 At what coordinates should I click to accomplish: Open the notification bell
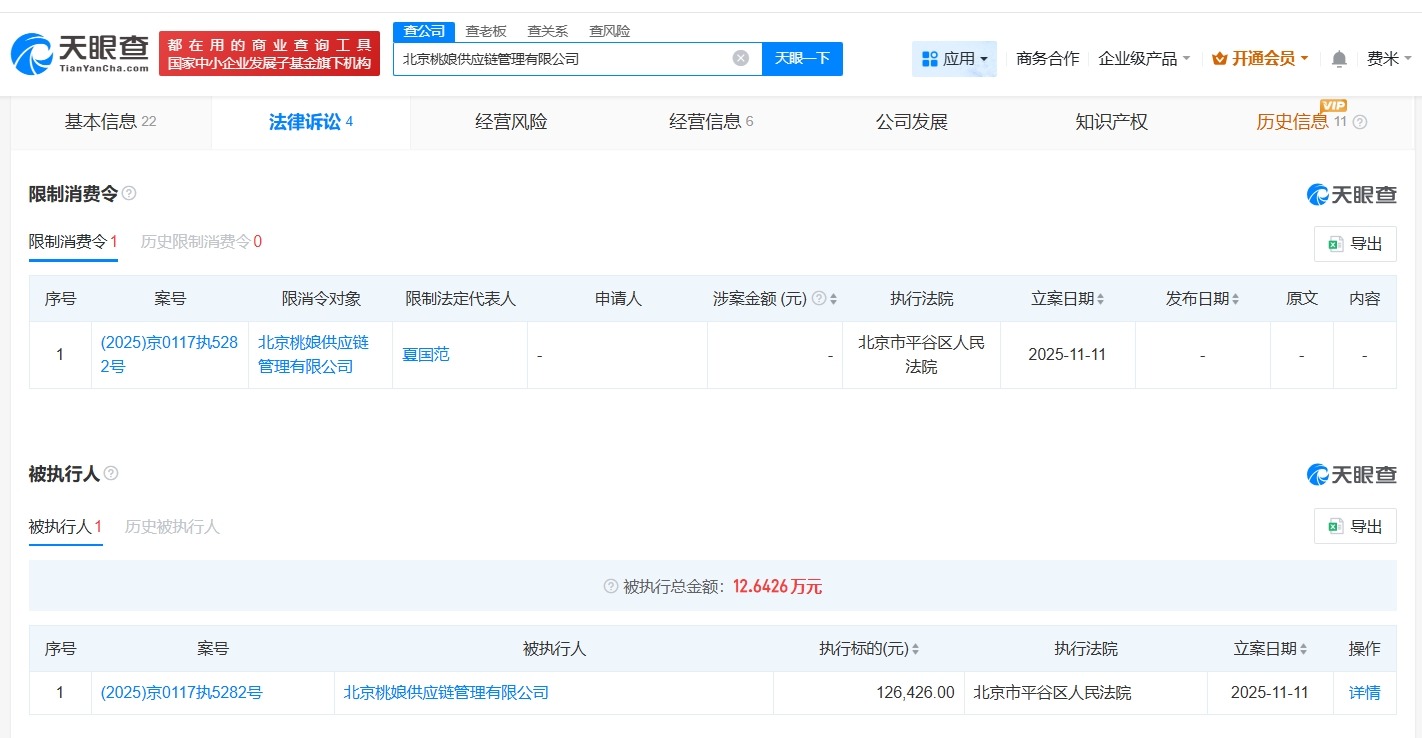tap(1338, 58)
